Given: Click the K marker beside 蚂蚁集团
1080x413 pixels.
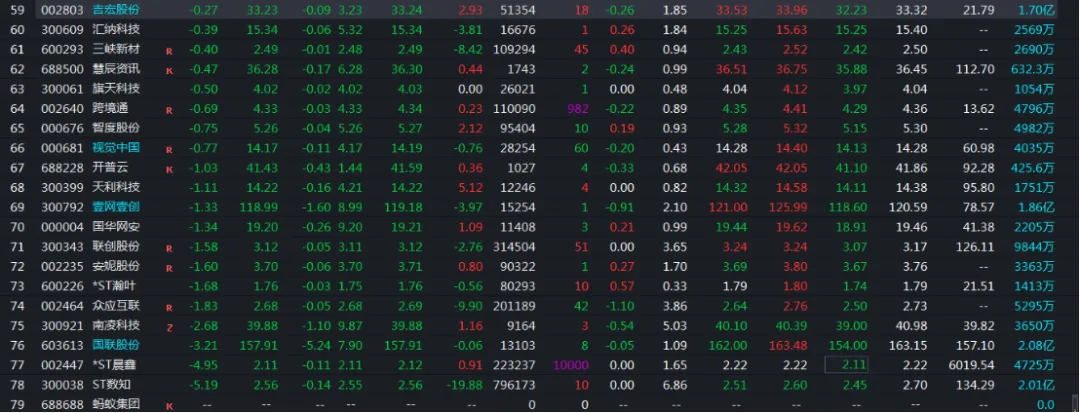Looking at the screenshot, I should [169, 406].
